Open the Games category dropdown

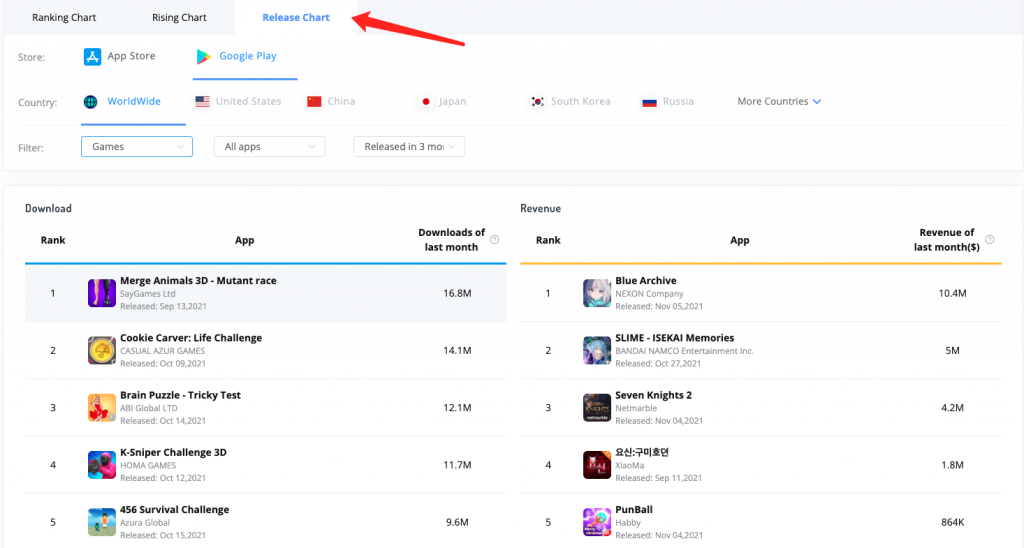click(136, 147)
